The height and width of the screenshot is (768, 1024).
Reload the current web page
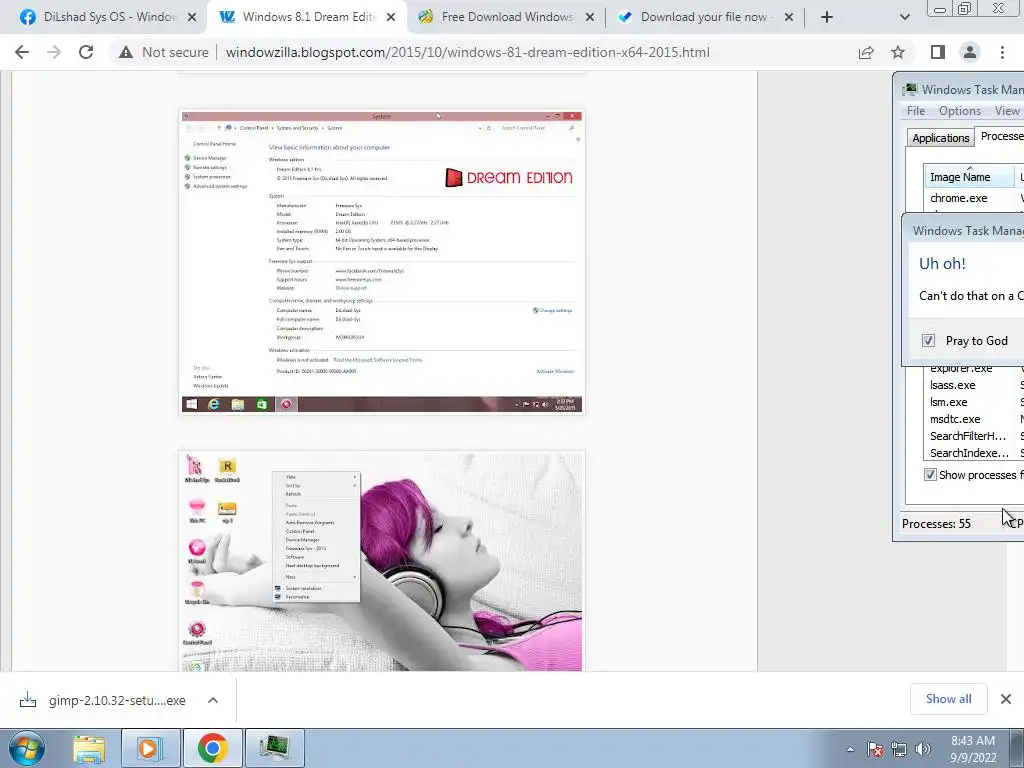(x=86, y=52)
